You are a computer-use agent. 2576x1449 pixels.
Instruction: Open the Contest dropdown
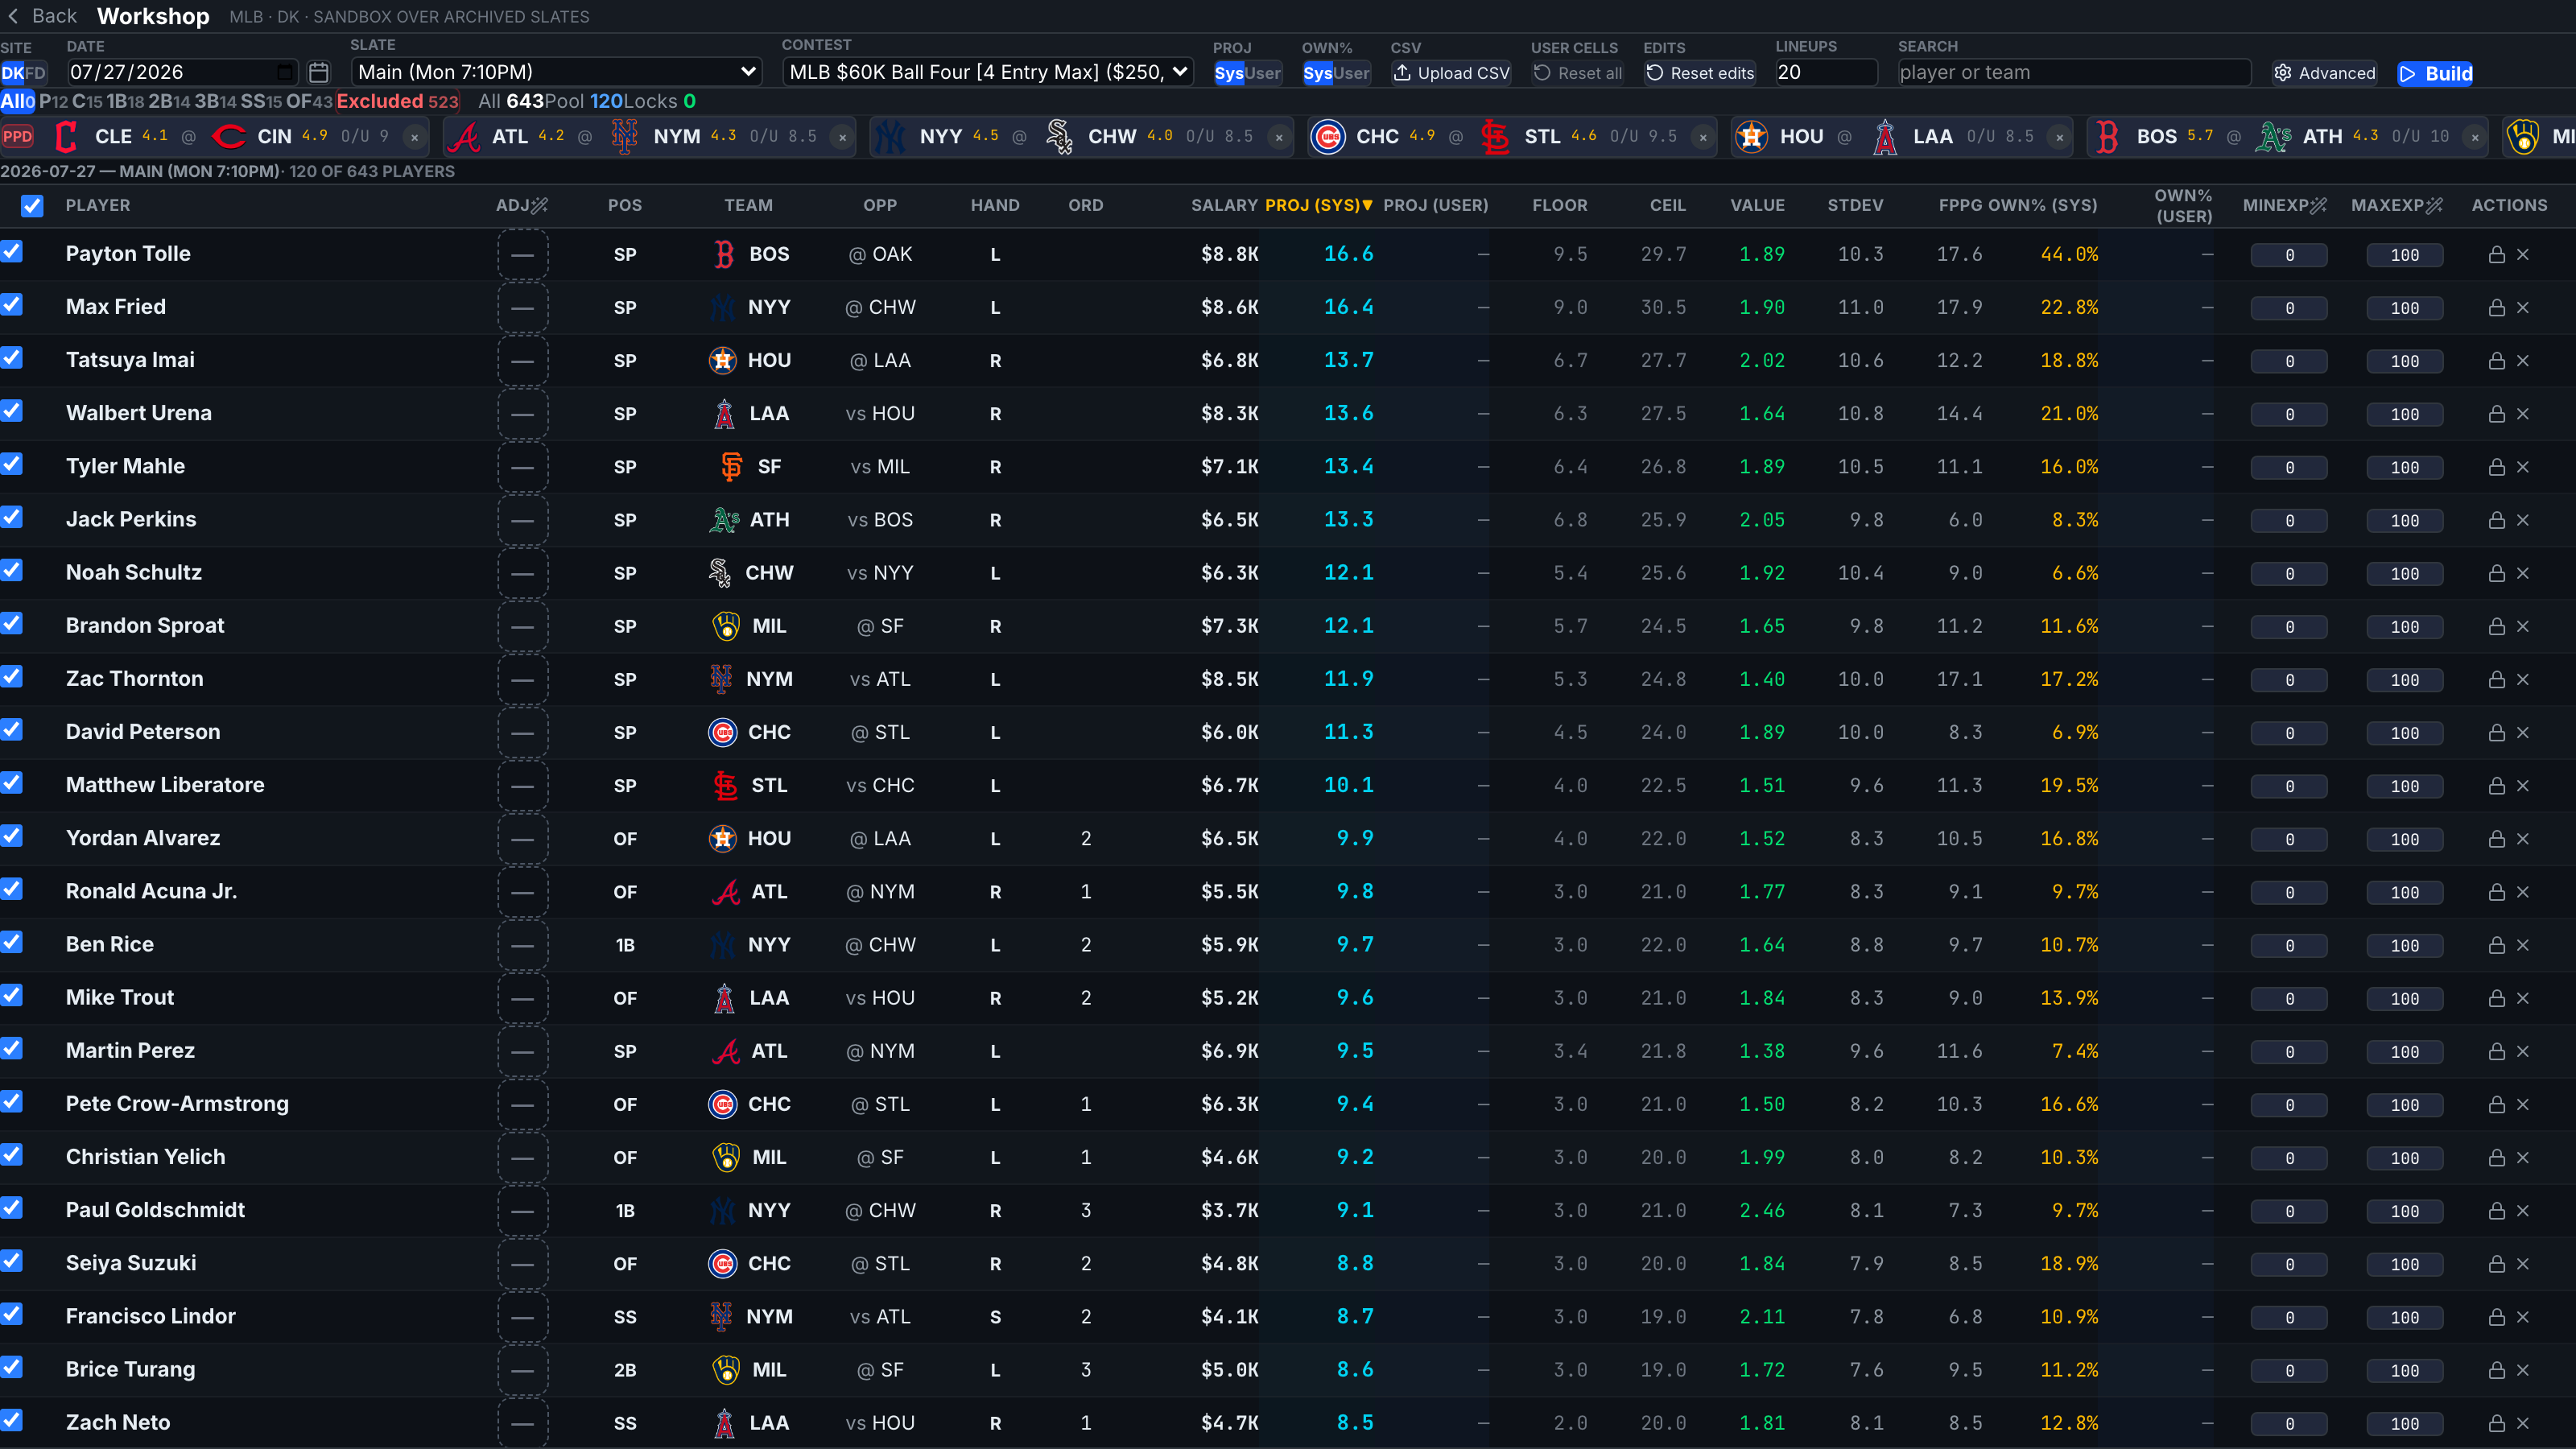988,72
